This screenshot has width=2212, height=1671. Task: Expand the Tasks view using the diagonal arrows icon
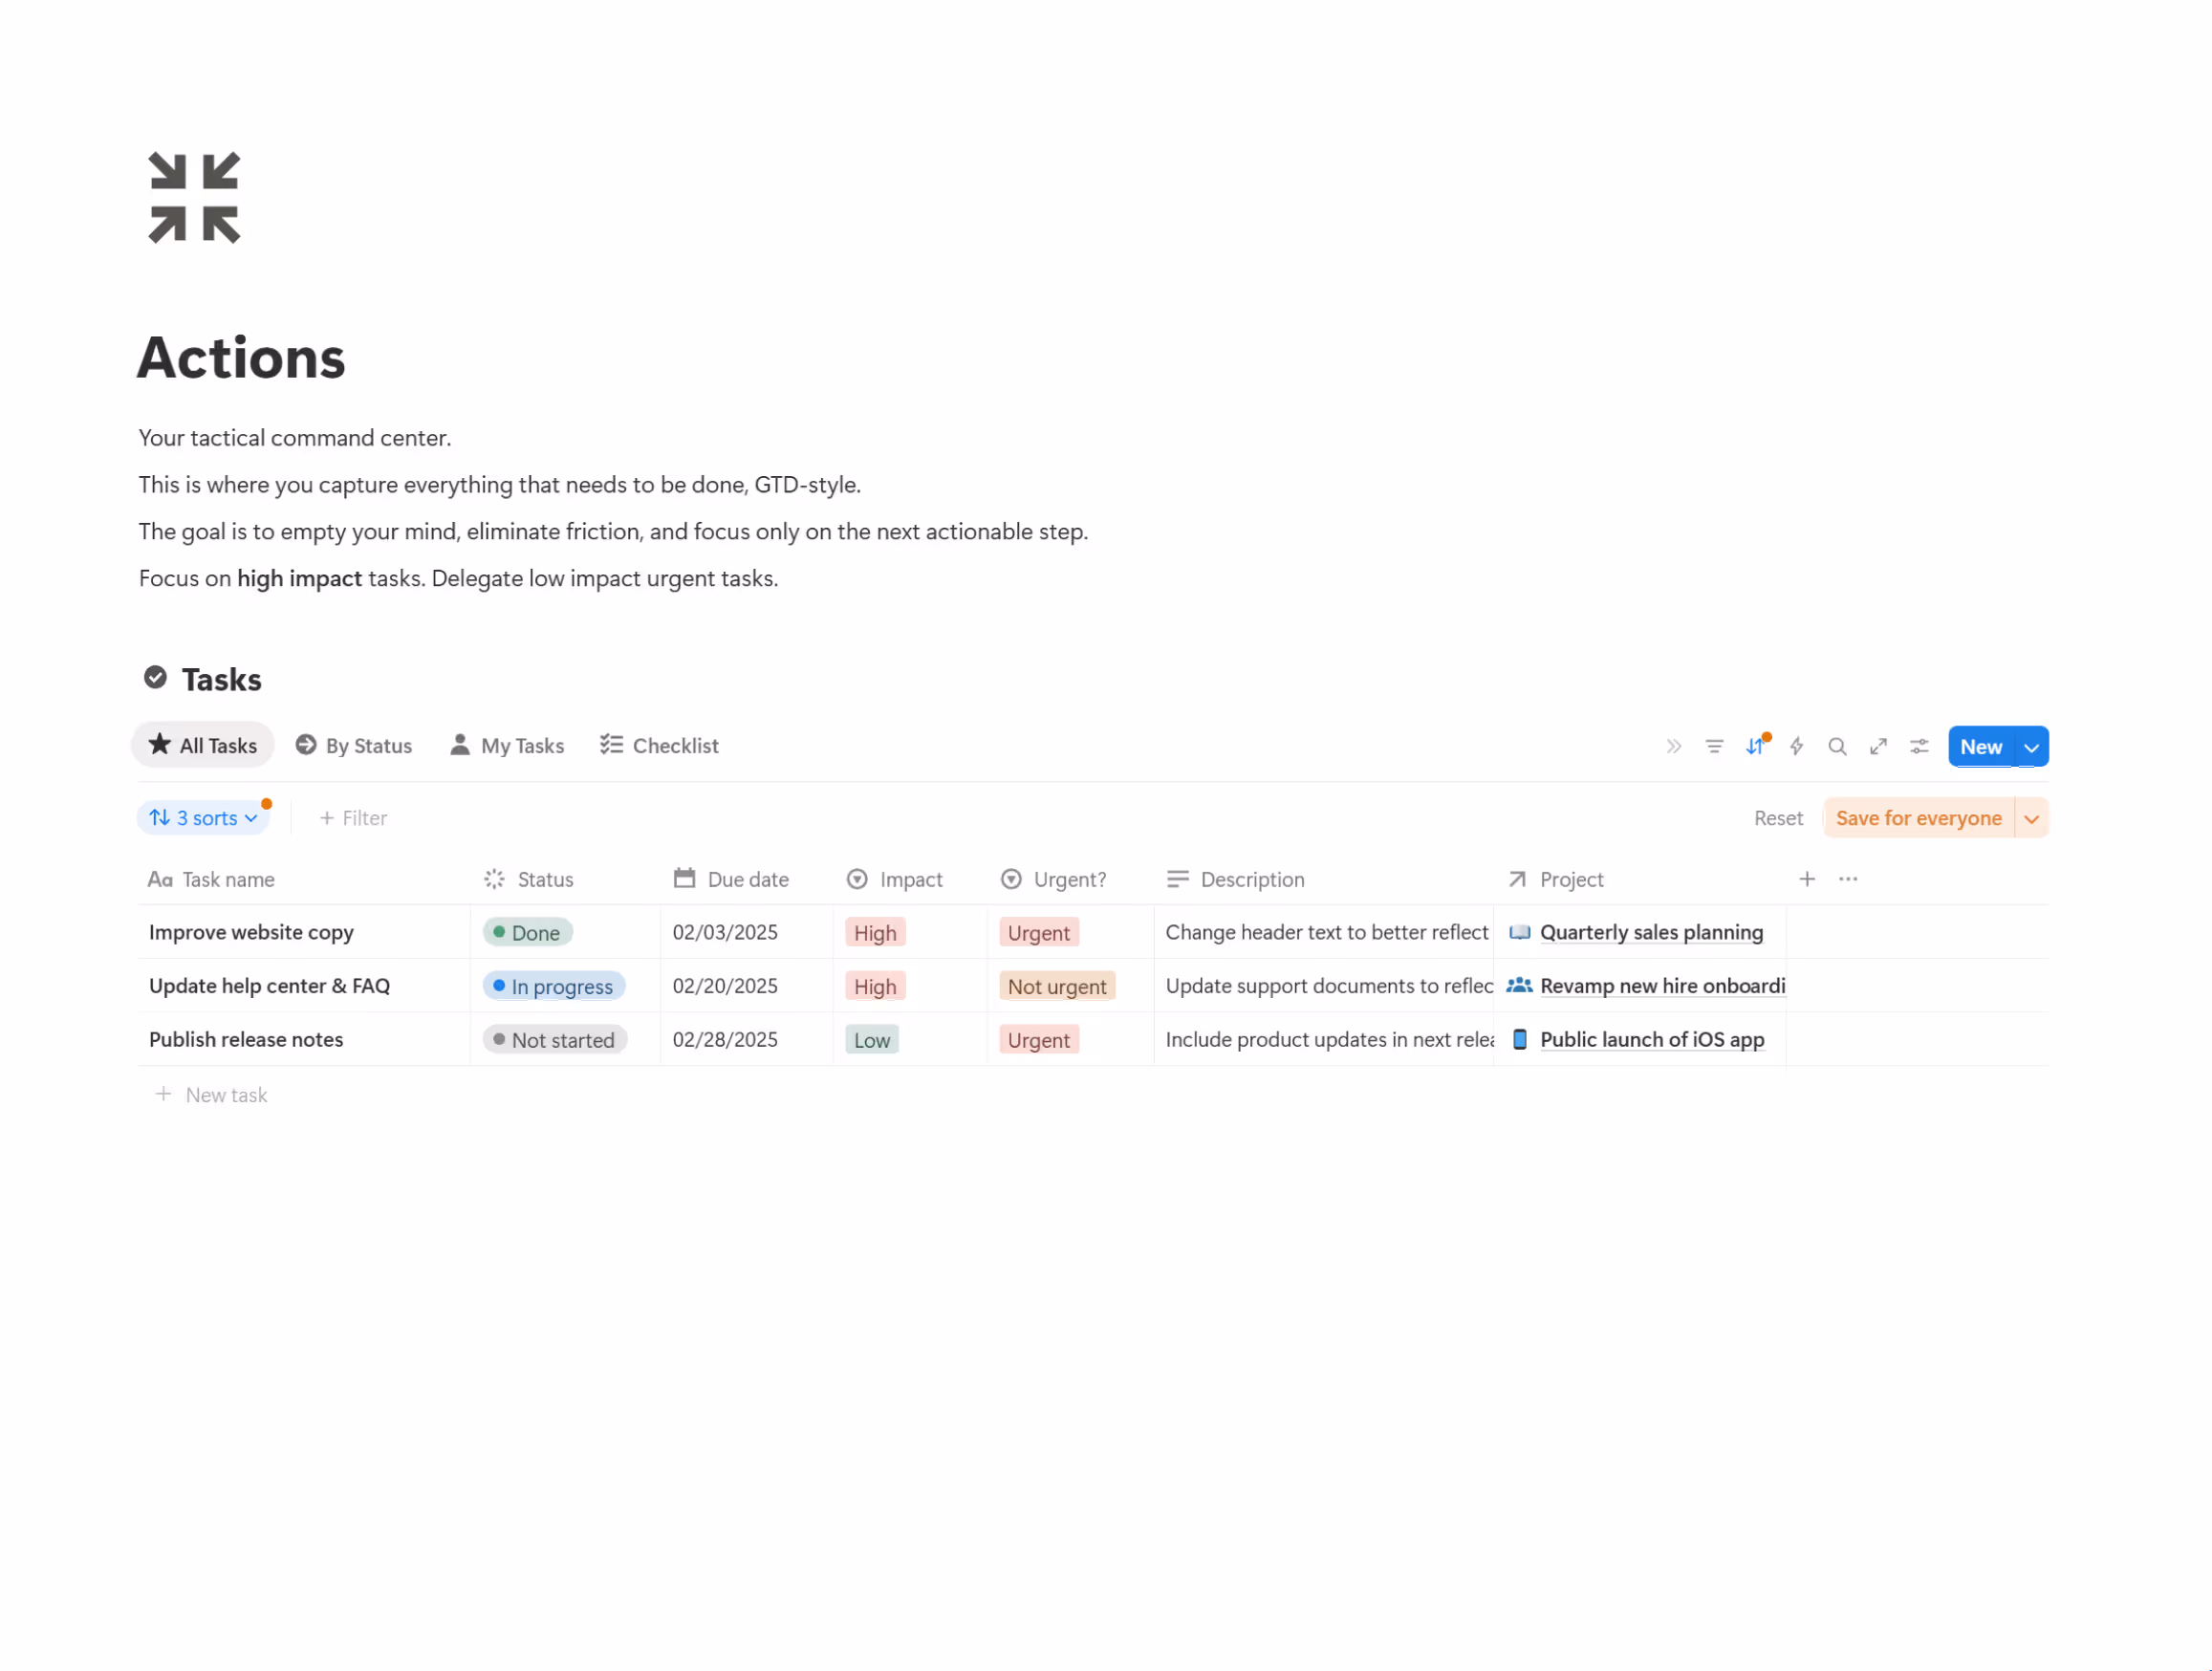[1878, 746]
